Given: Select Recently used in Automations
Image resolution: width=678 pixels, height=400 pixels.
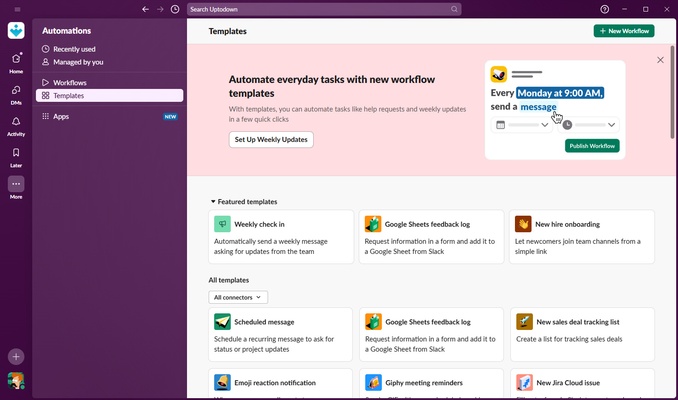Looking at the screenshot, I should (x=109, y=49).
